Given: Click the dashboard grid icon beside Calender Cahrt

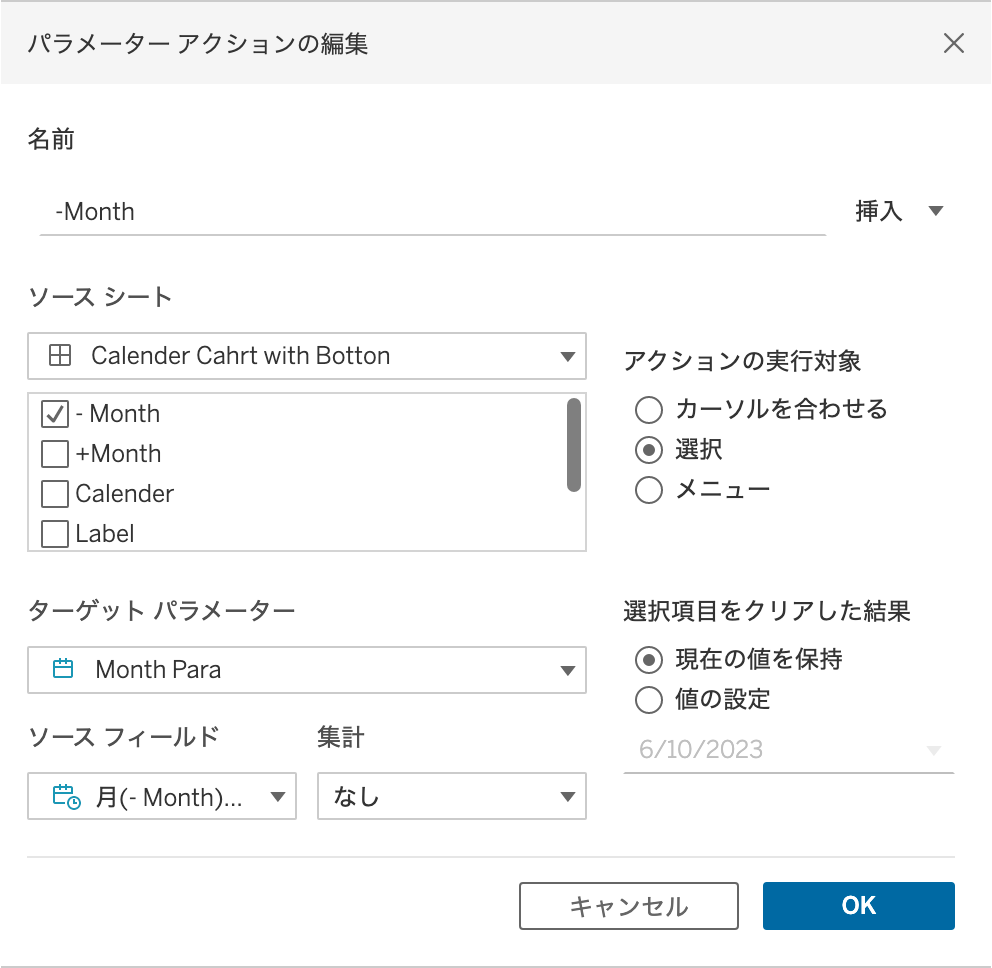Looking at the screenshot, I should (60, 355).
